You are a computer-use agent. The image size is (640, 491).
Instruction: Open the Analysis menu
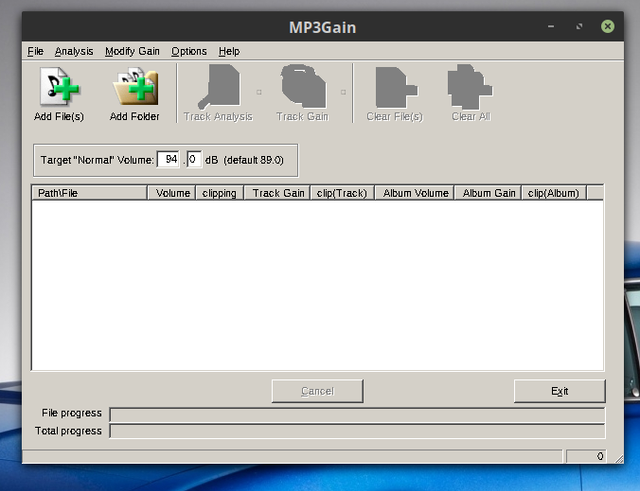tap(74, 51)
